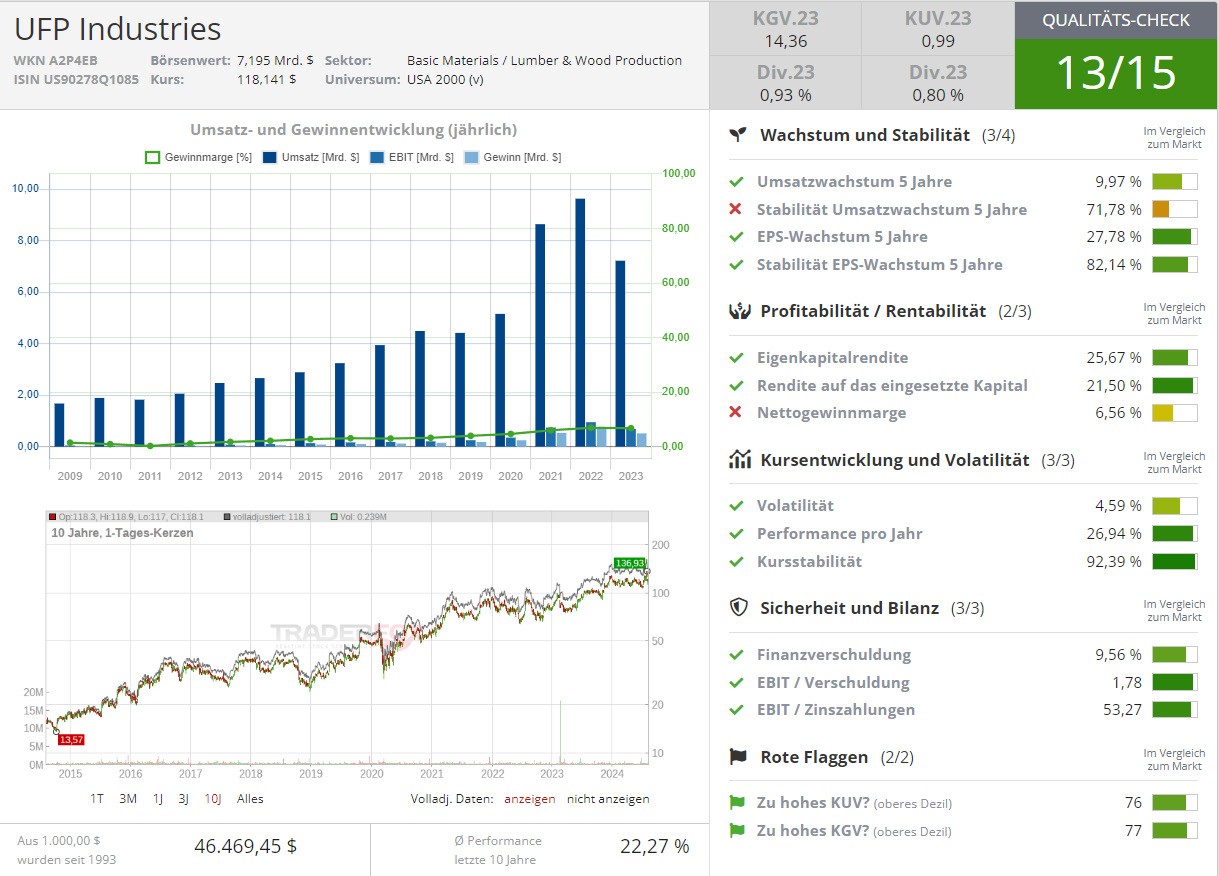Click the shield icon beside Sicherheit und Bilanz
1219x876 pixels.
point(739,607)
